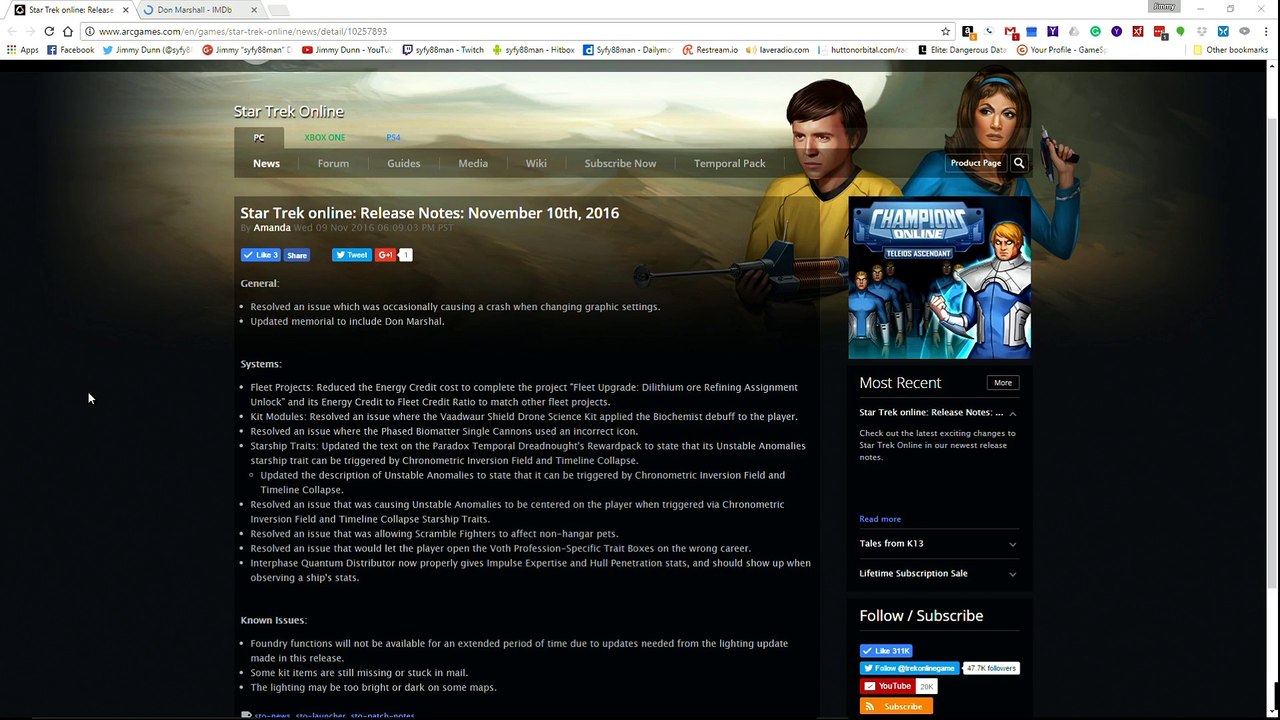This screenshot has height=720, width=1280.
Task: Close the Don Marshall - IMDb tab
Action: [254, 10]
